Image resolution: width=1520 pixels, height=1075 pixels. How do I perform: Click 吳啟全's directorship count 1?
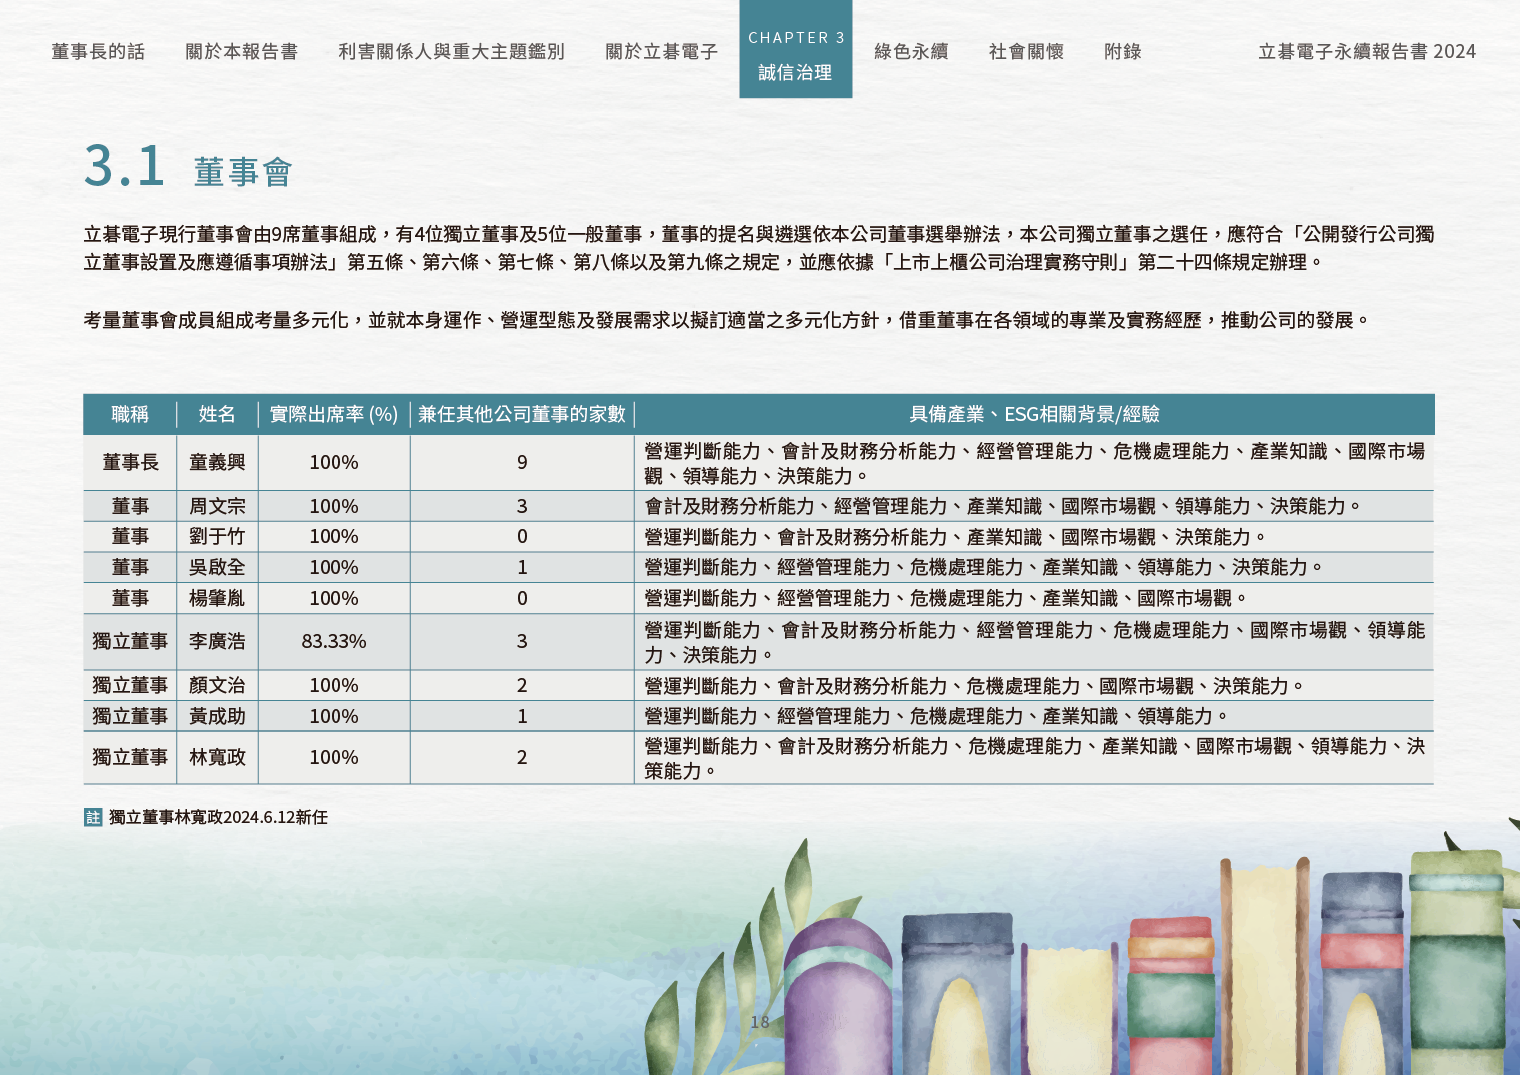(522, 567)
